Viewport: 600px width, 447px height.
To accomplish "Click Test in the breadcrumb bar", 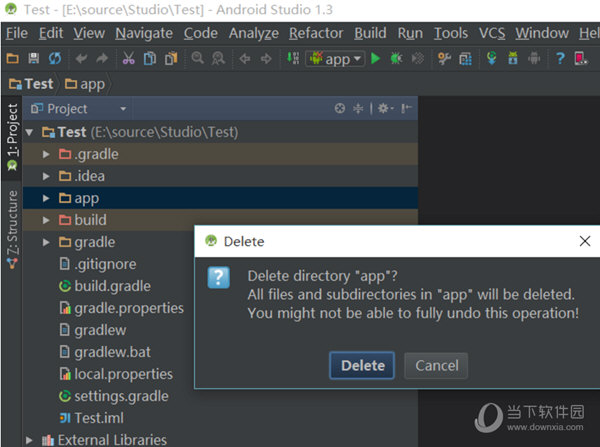I will [x=31, y=84].
